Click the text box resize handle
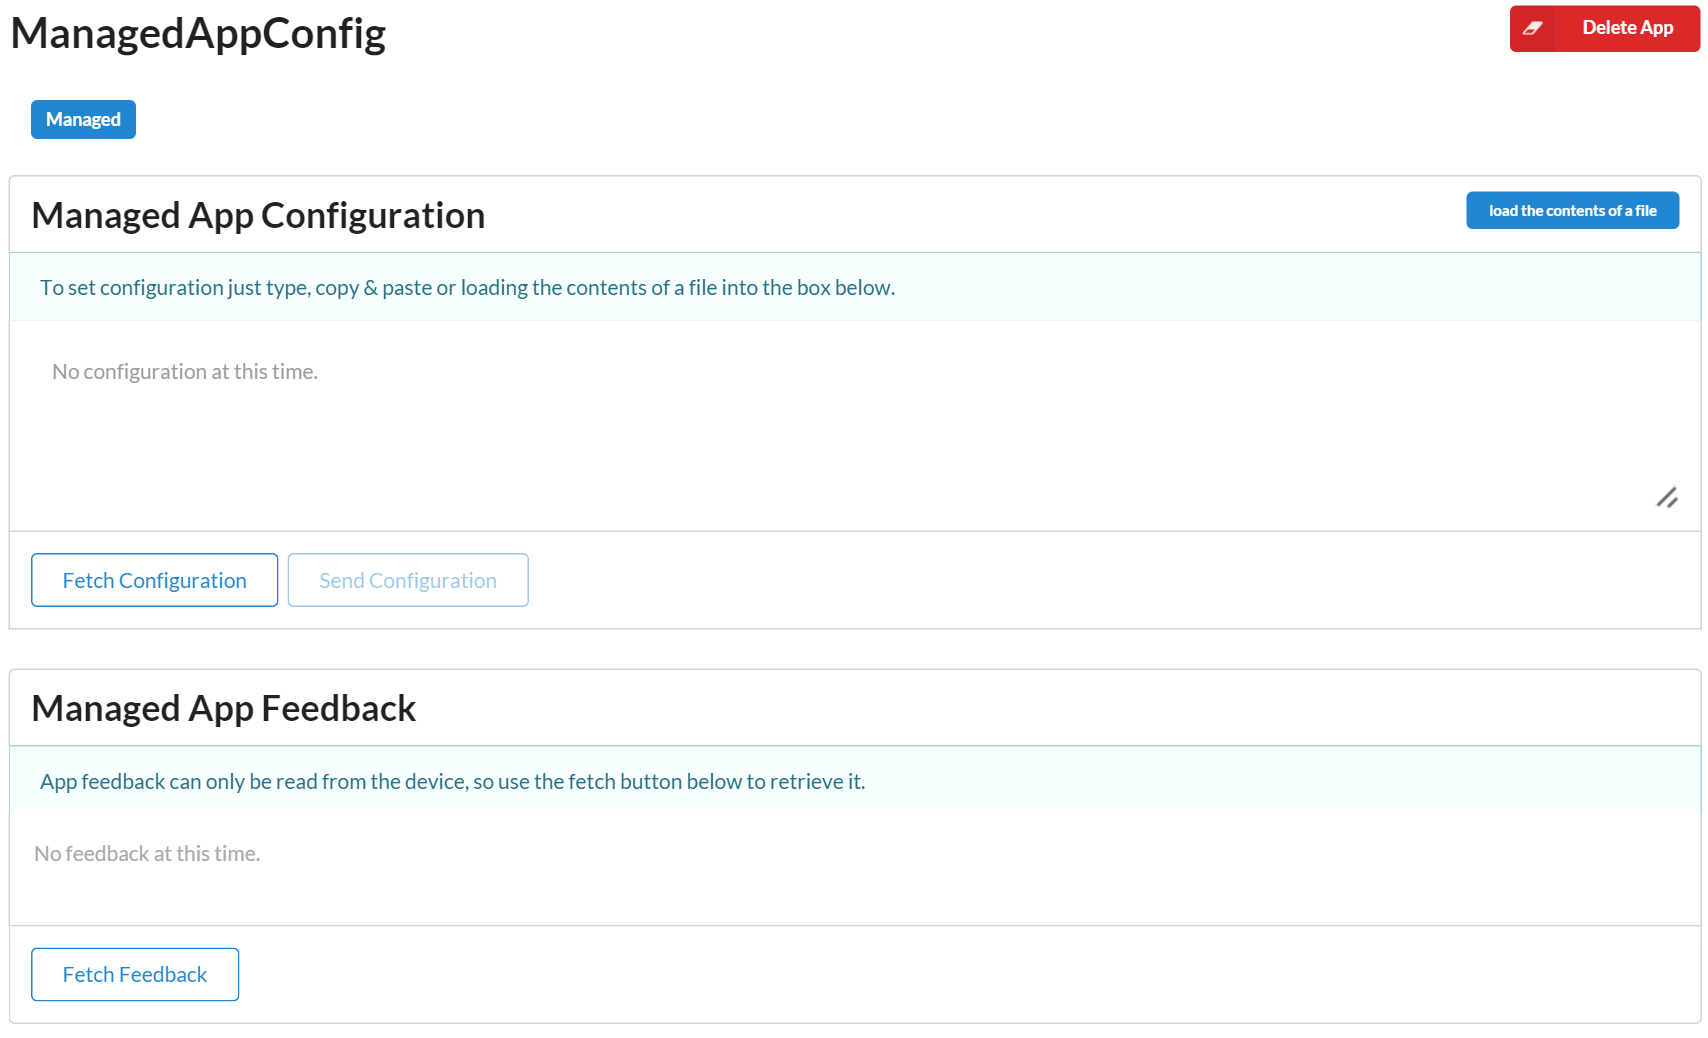Viewport: 1708px width, 1038px height. point(1667,497)
